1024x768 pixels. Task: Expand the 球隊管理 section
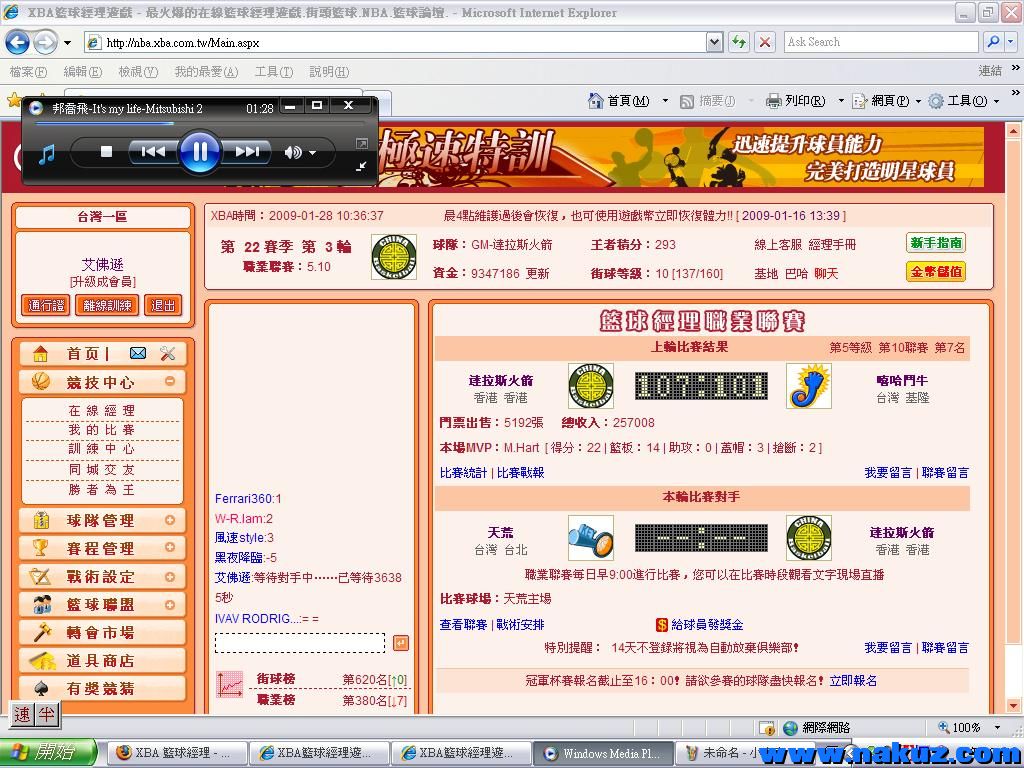click(170, 520)
